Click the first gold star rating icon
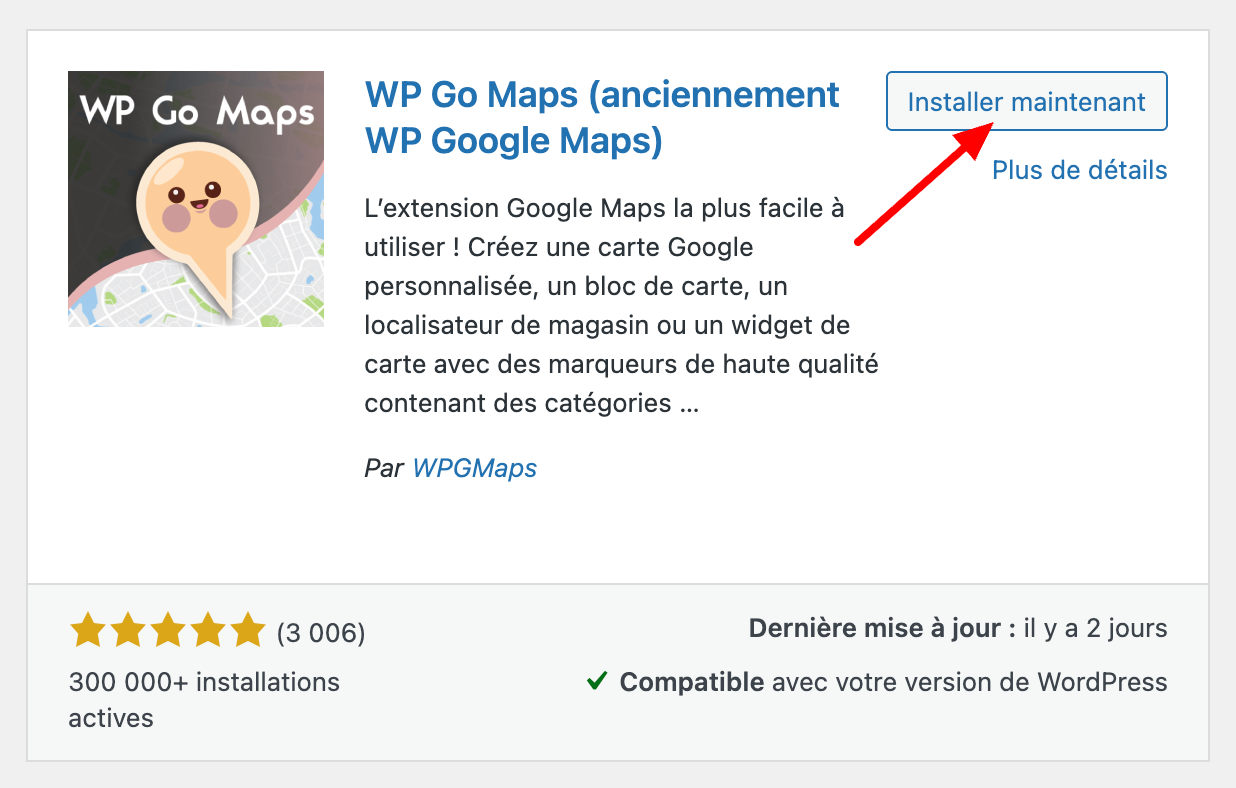1236x788 pixels. point(85,631)
